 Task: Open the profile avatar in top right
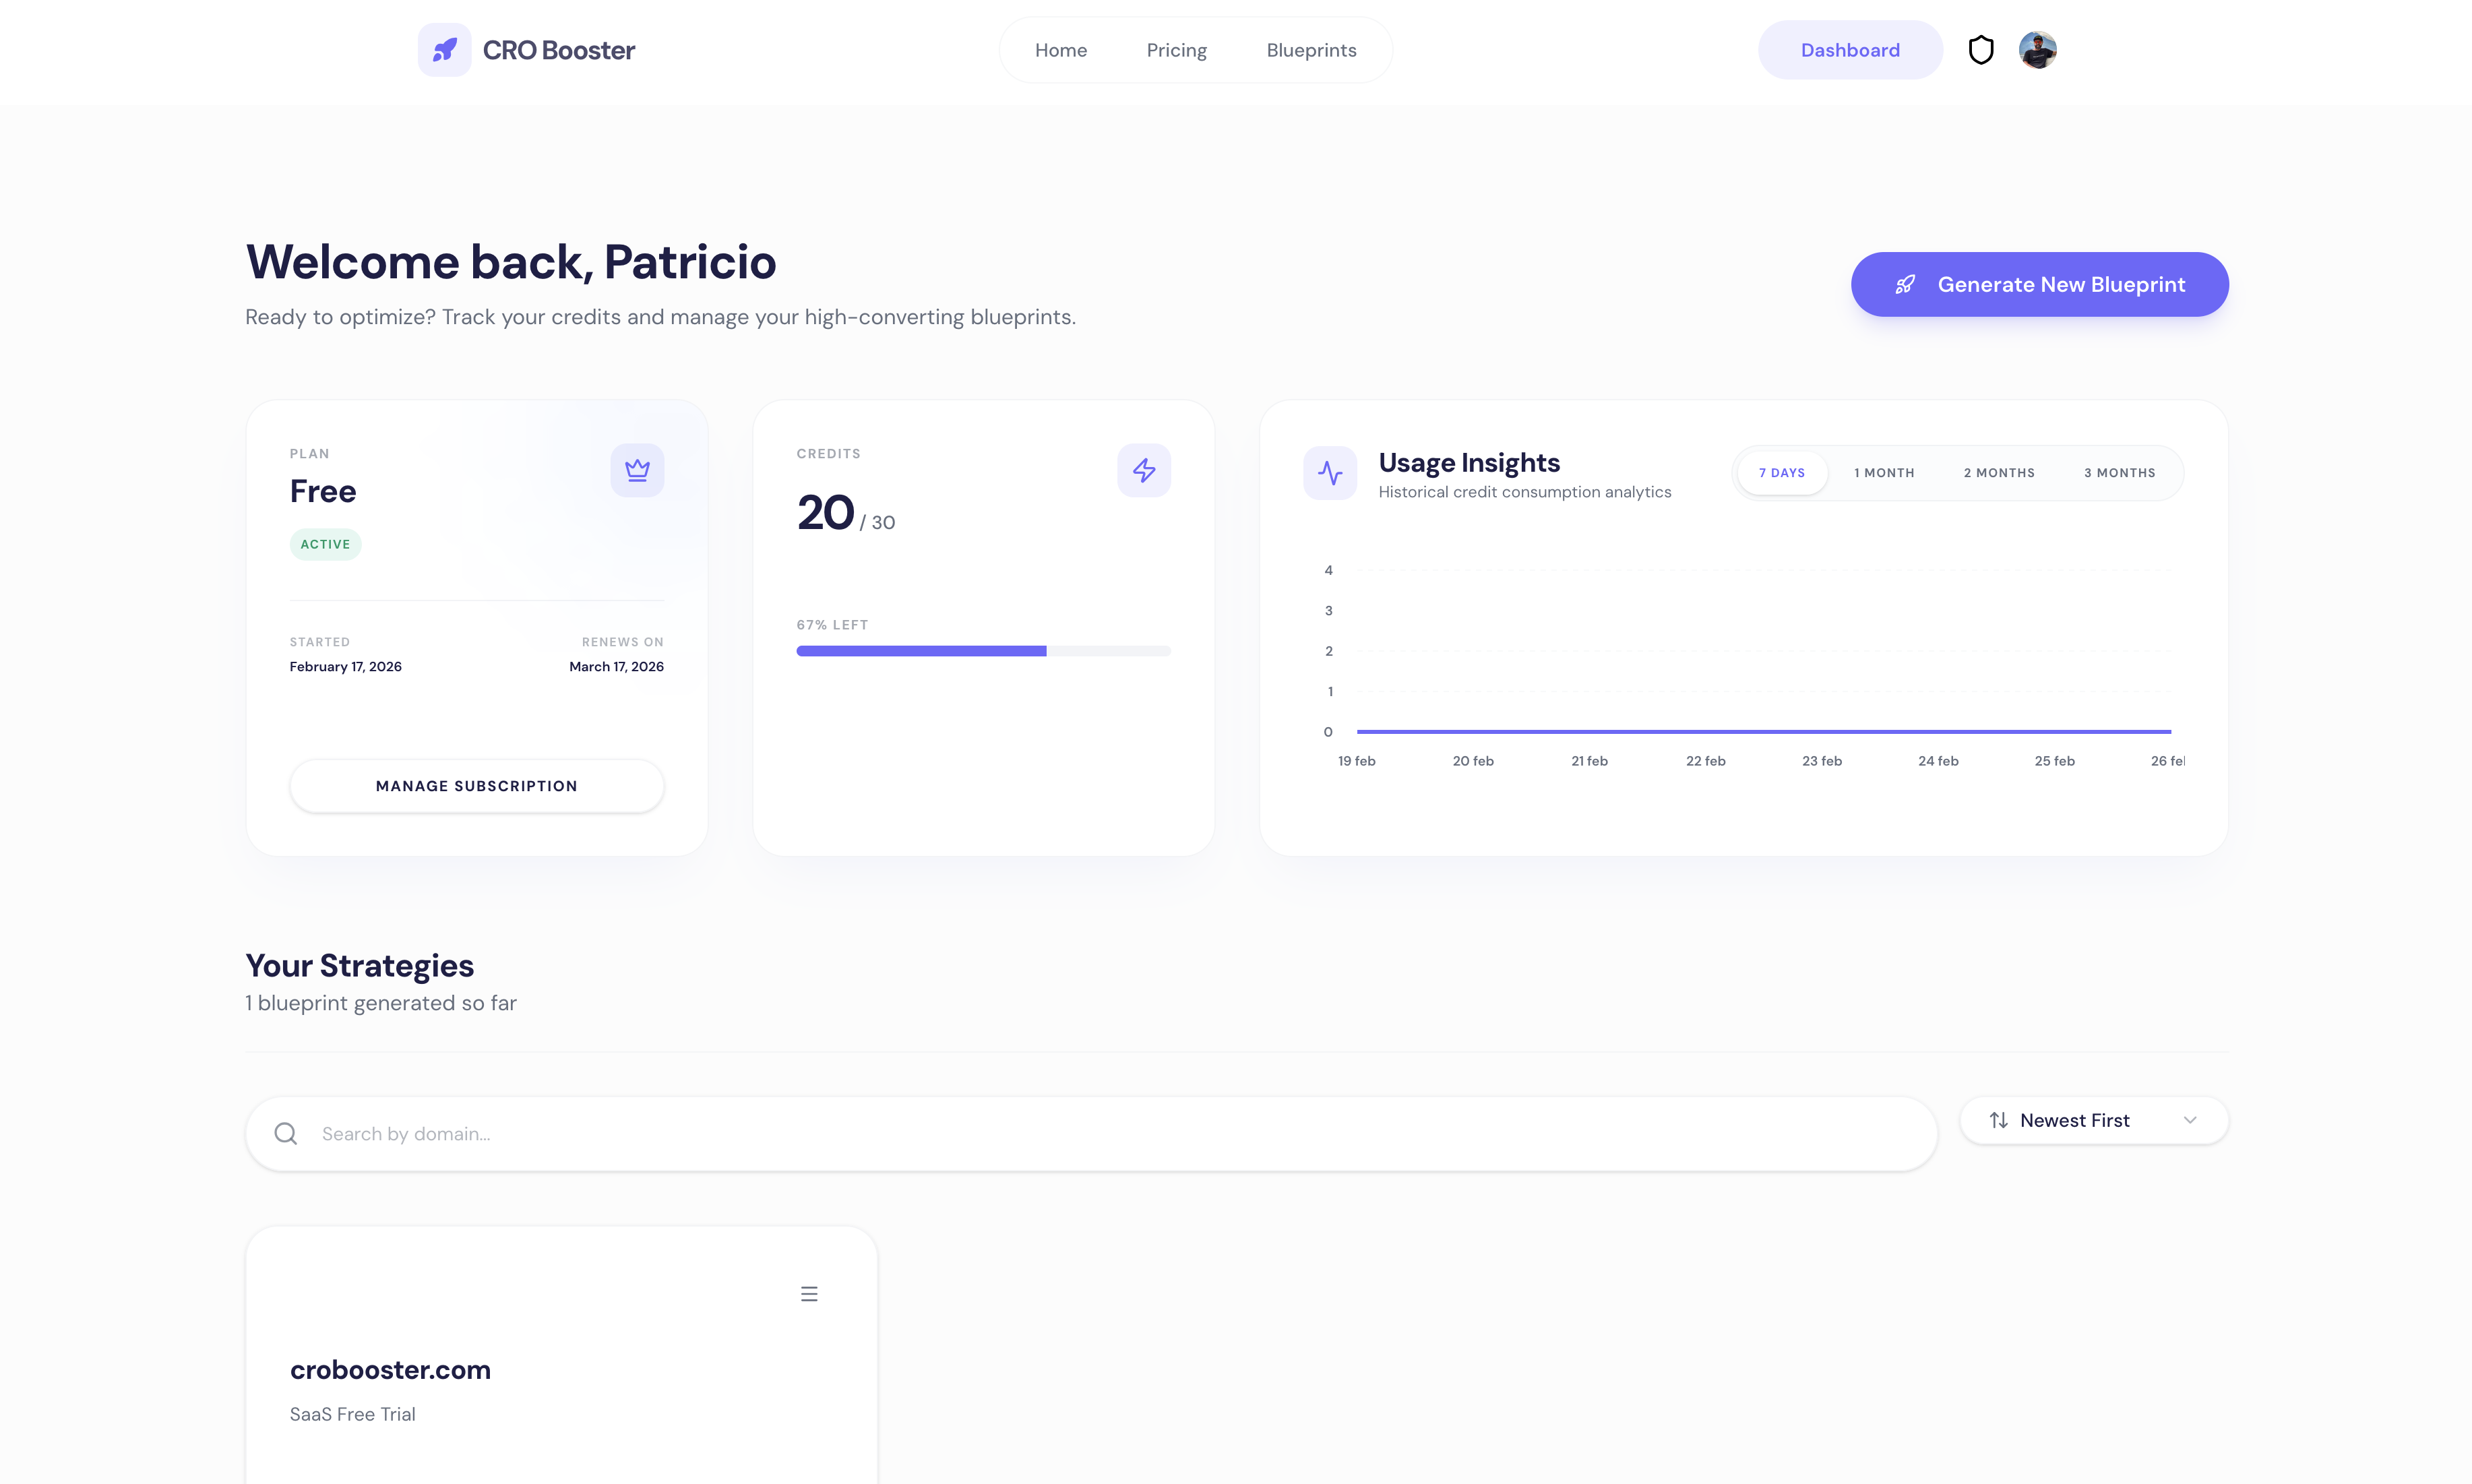[2038, 49]
